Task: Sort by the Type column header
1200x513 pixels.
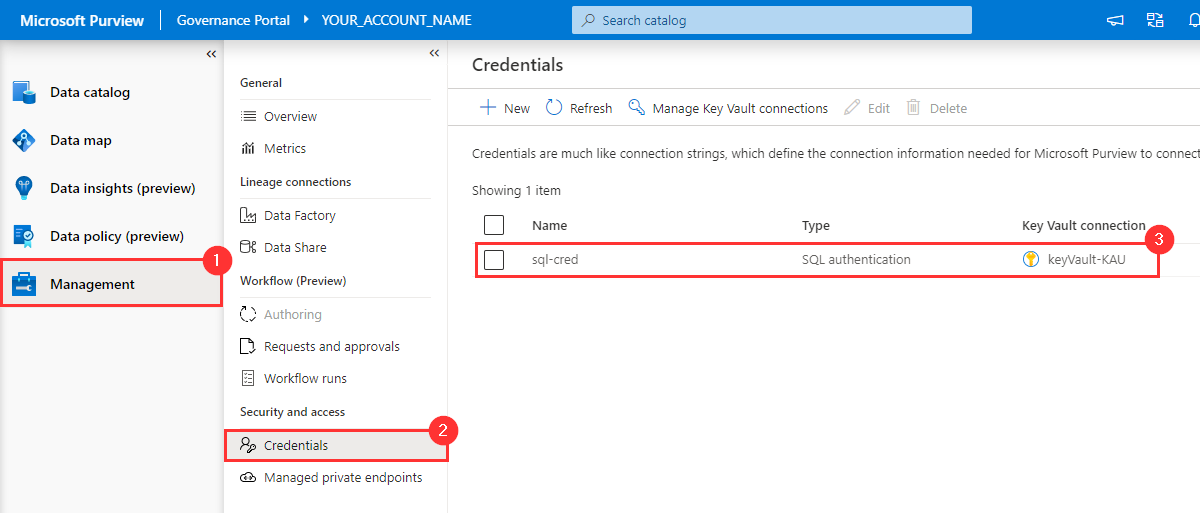Action: 816,226
